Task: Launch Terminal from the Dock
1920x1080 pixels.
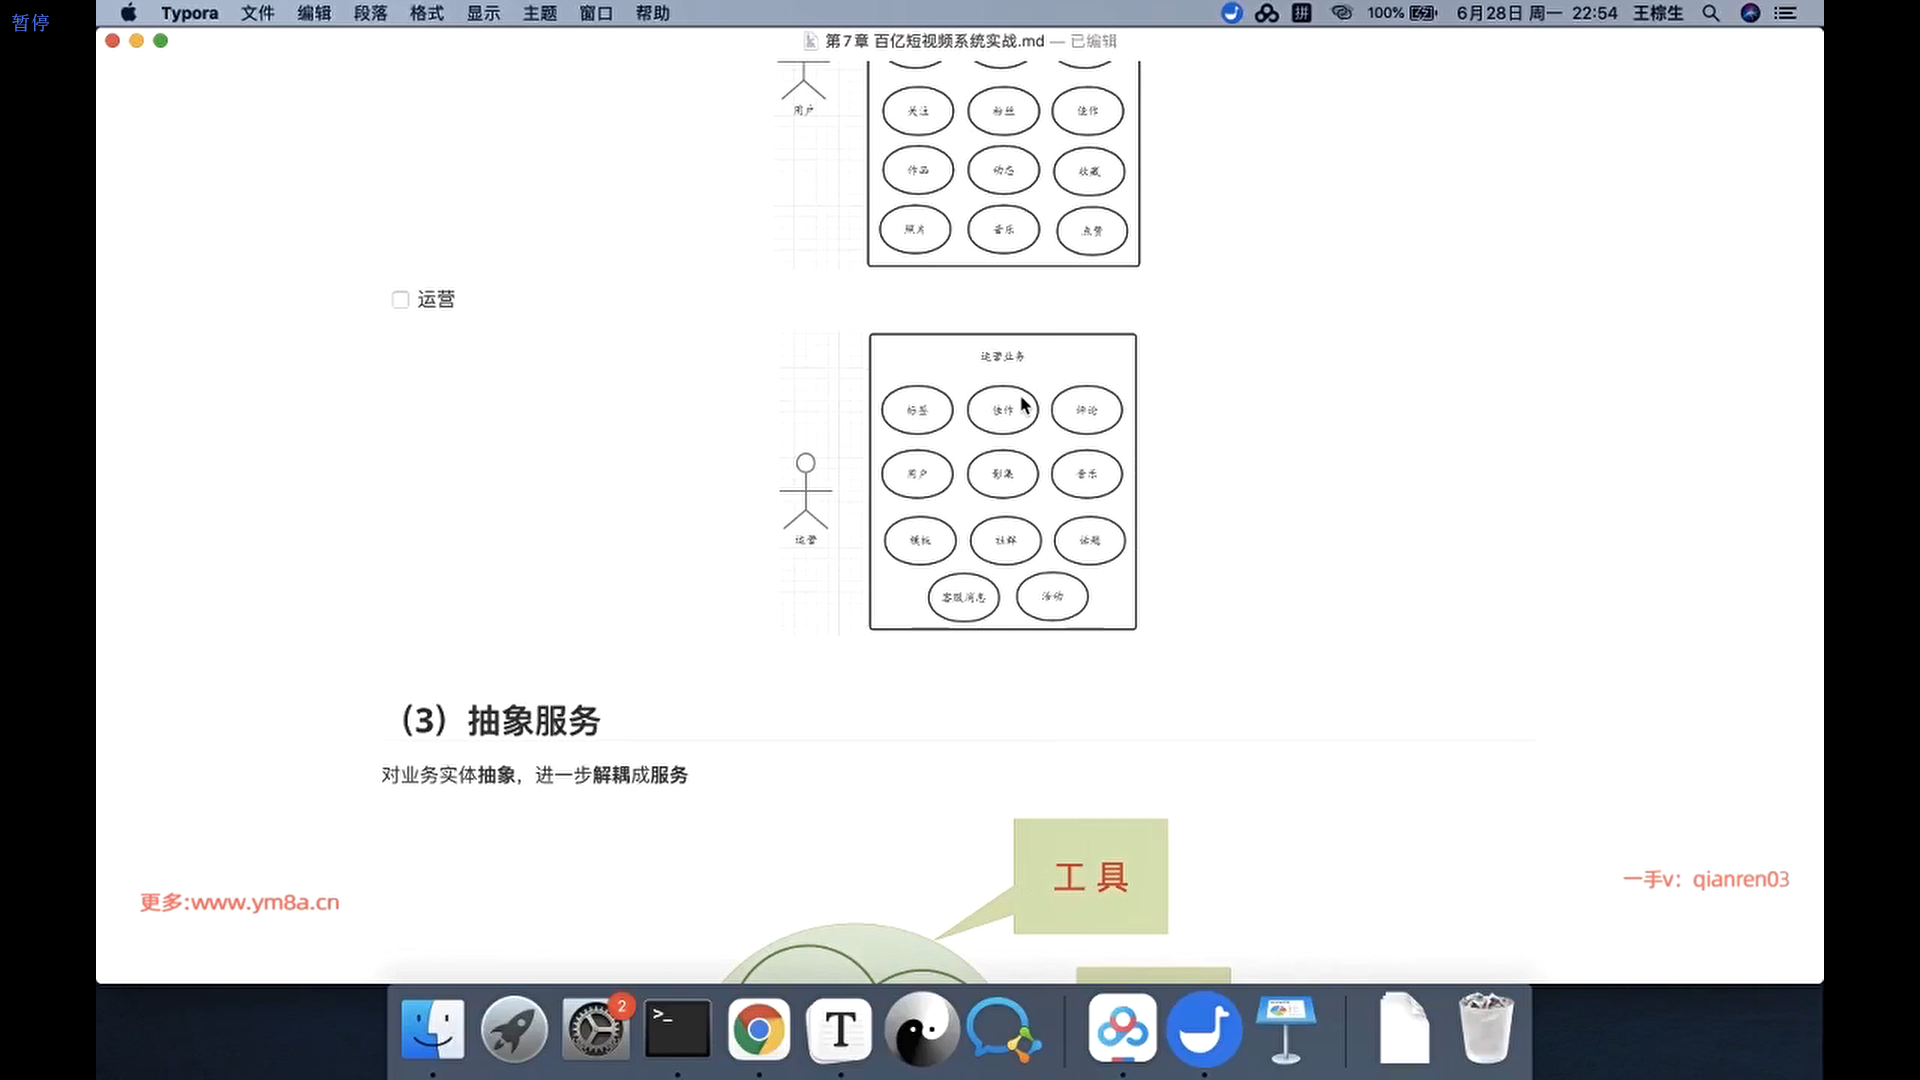Action: pos(677,1029)
